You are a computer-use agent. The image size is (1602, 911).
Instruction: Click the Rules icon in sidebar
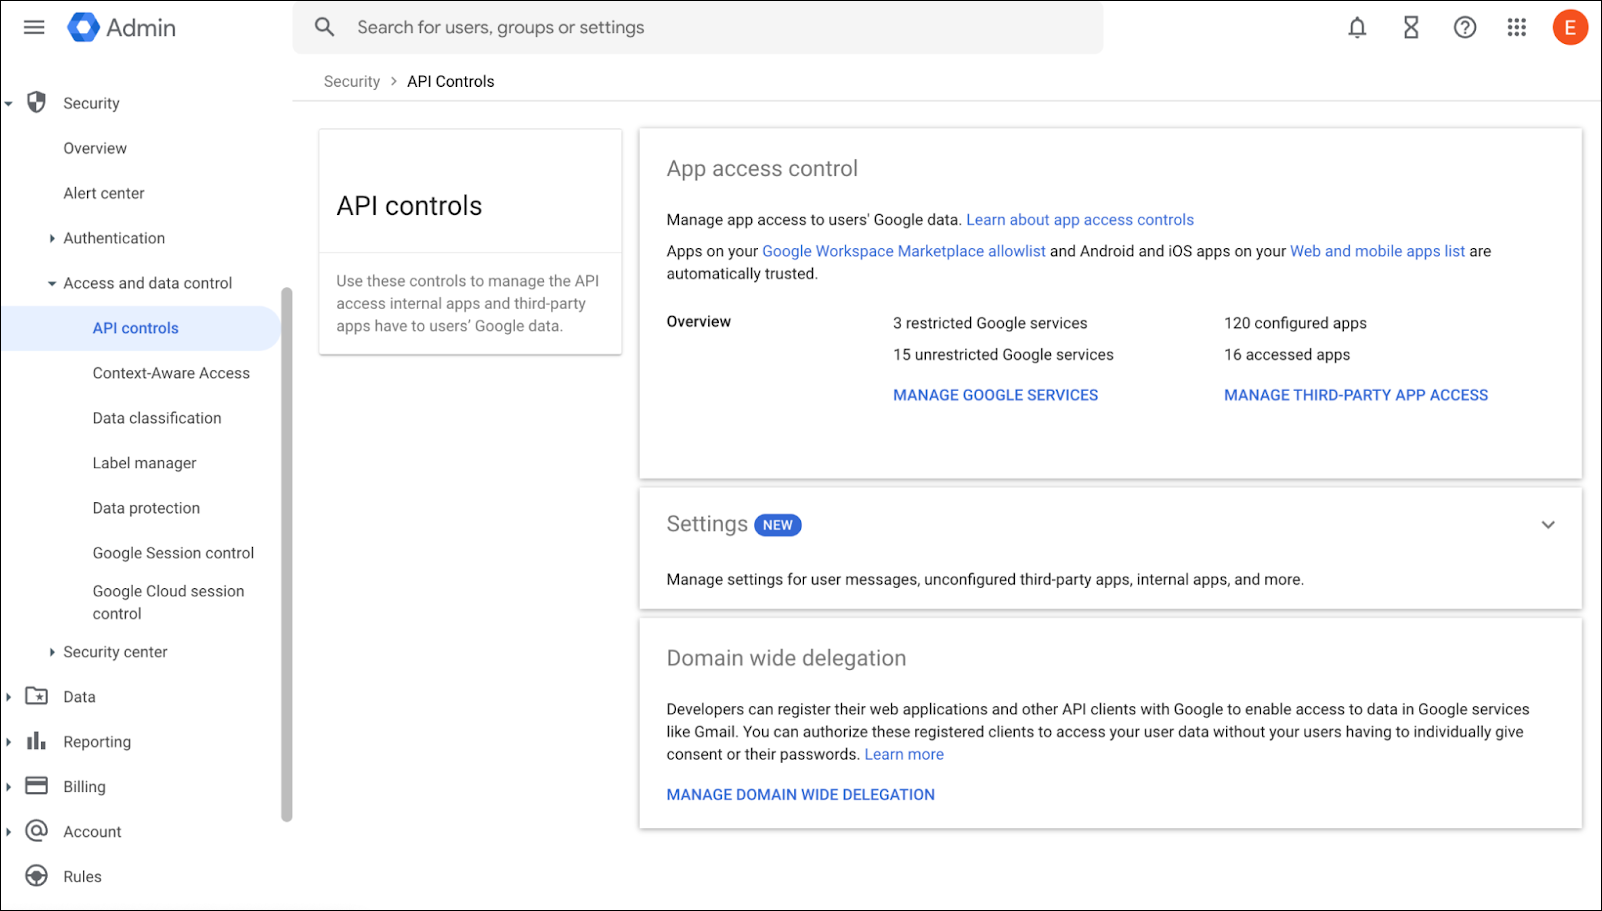(x=37, y=876)
